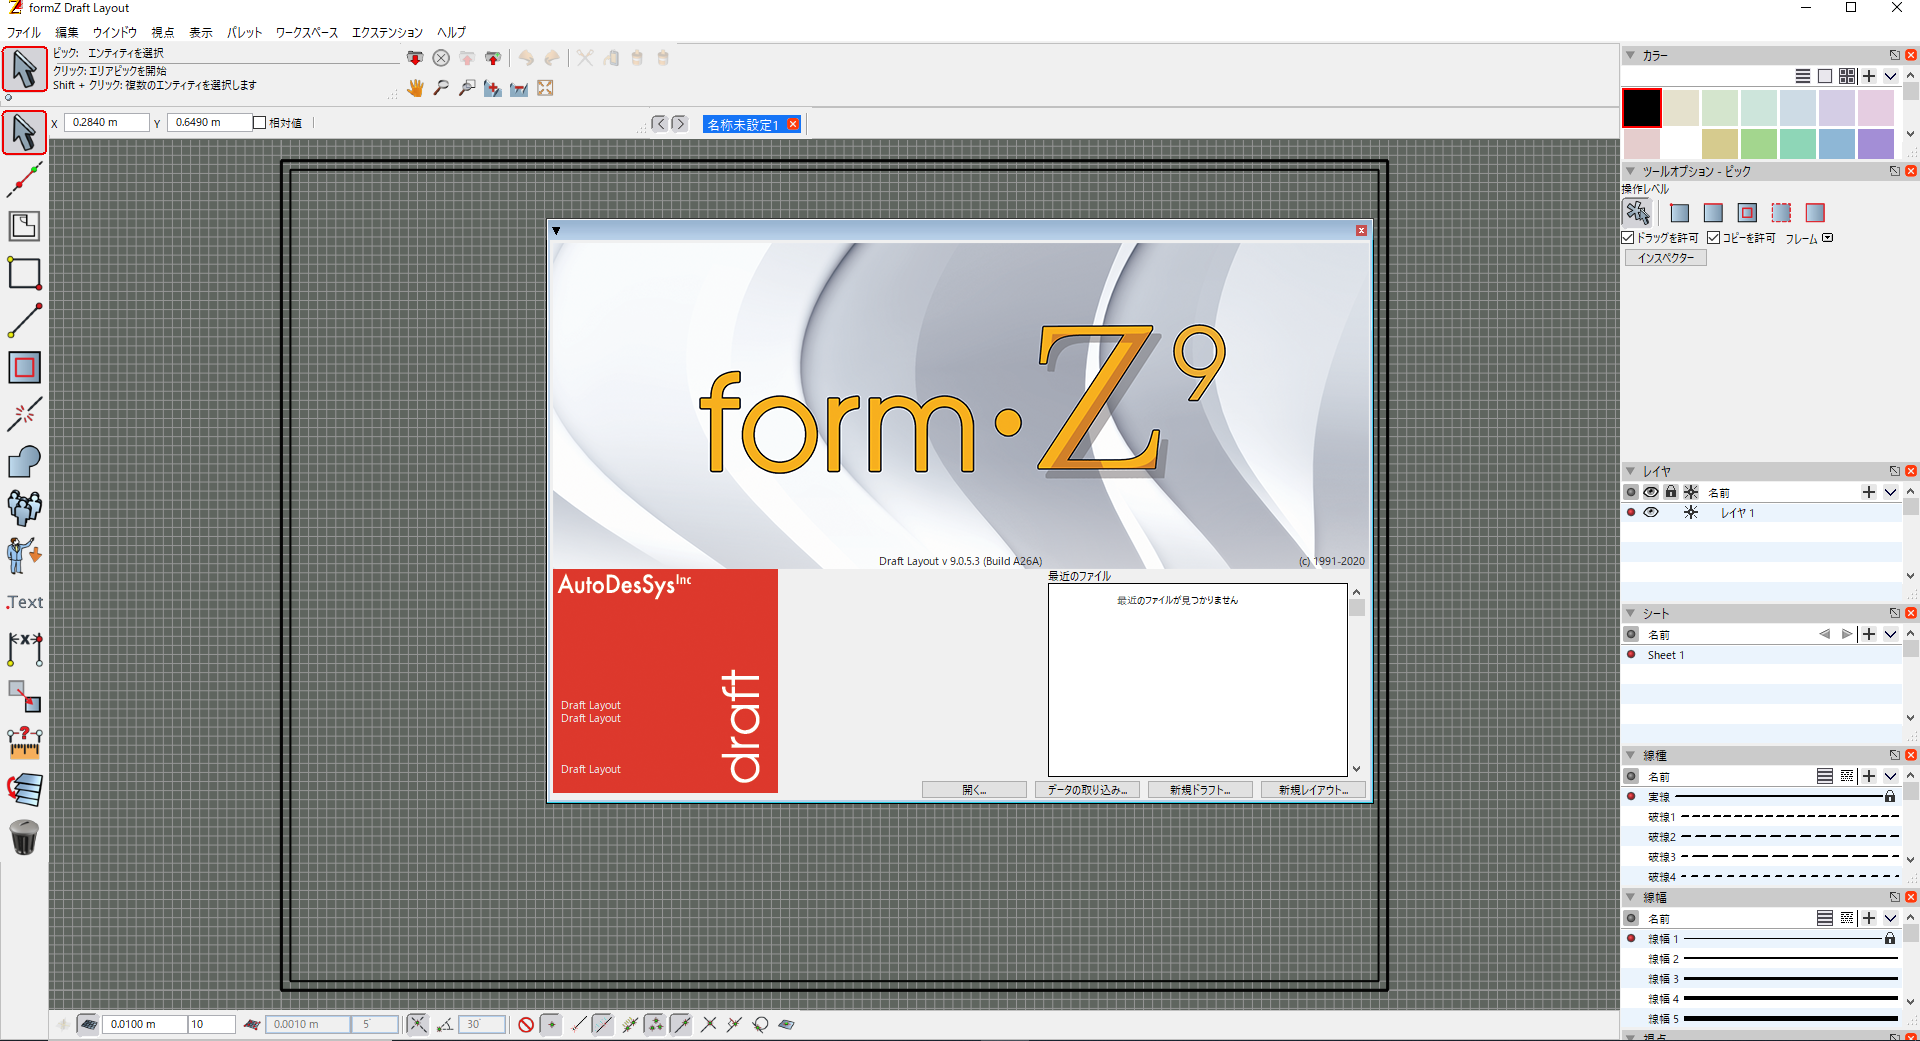Select the auto-pick operation level icon
The height and width of the screenshot is (1041, 1920).
(1637, 212)
